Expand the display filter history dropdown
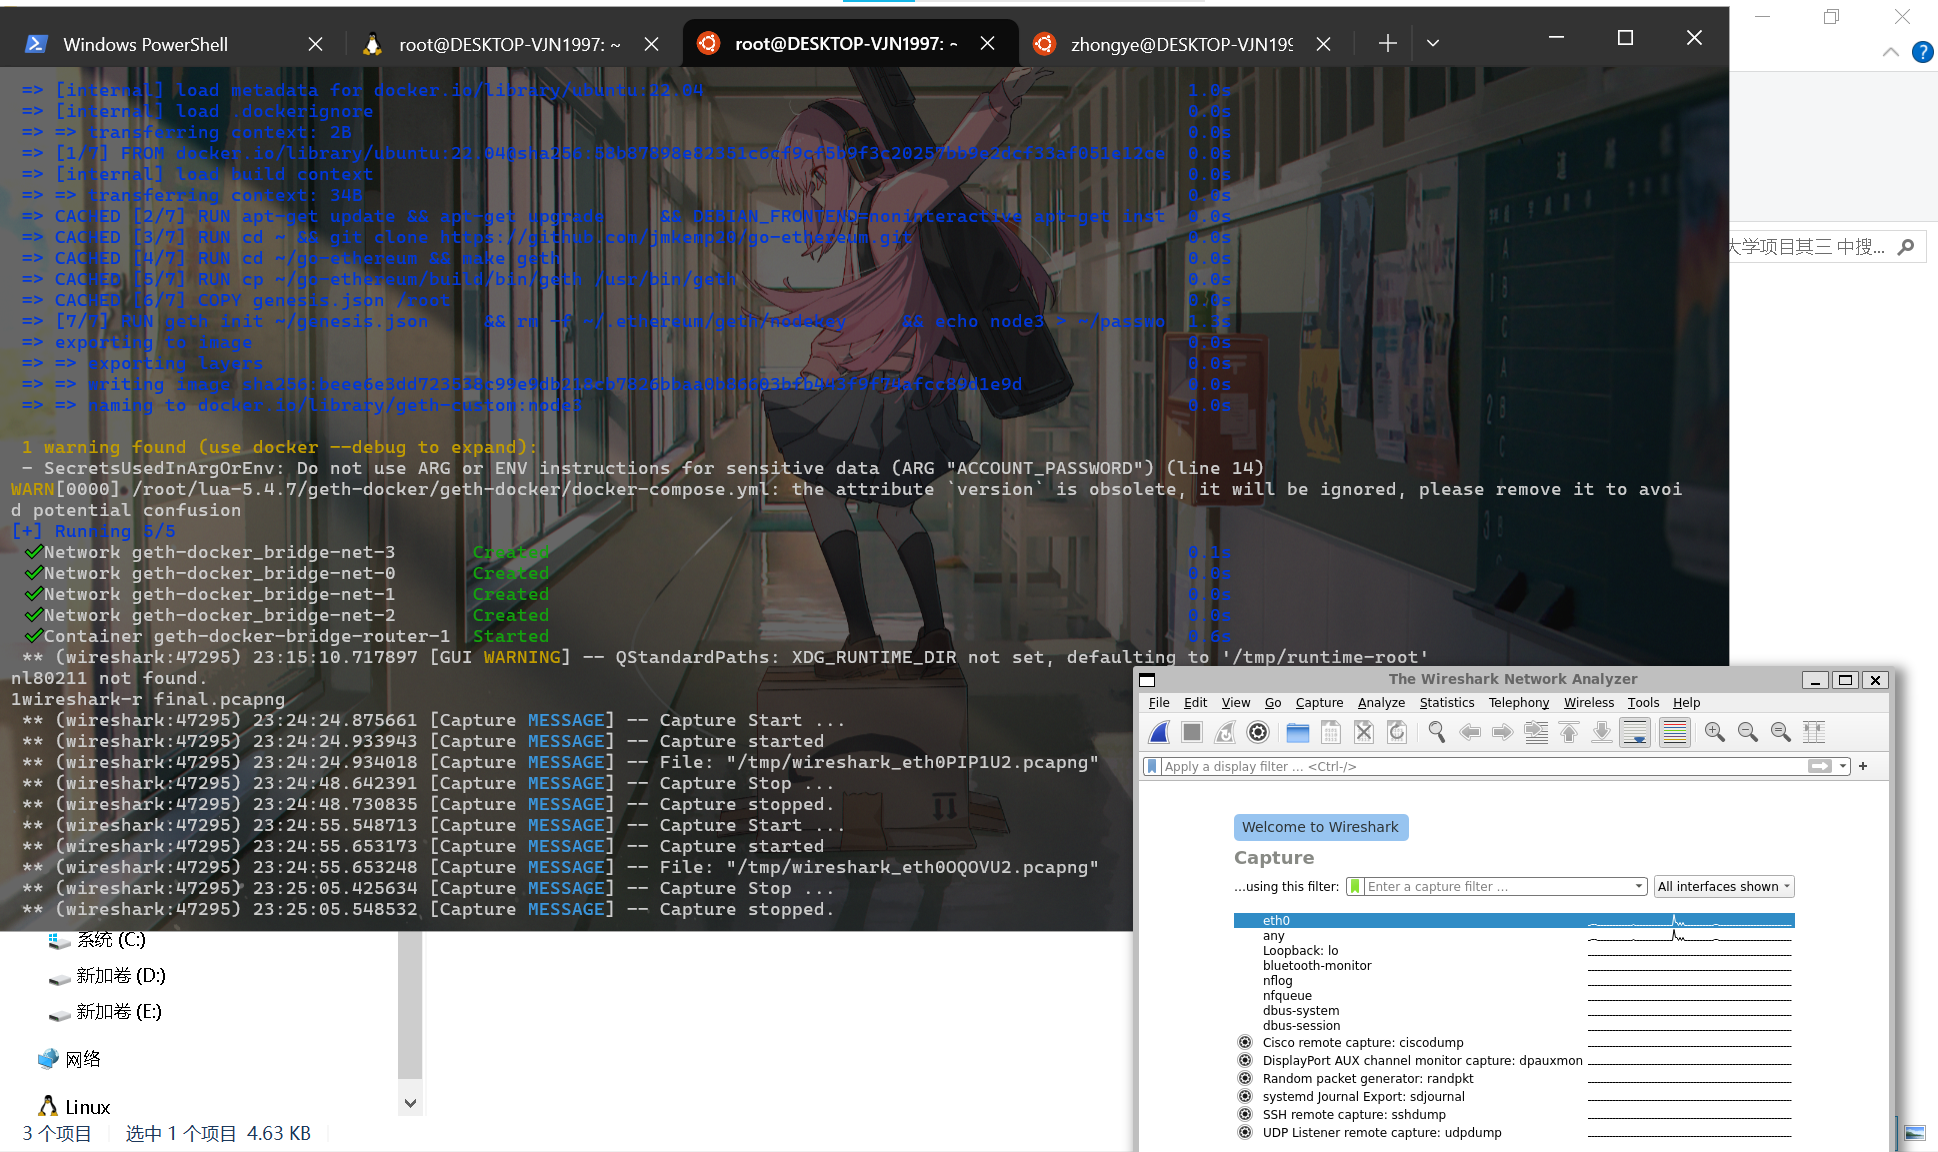 click(1843, 766)
